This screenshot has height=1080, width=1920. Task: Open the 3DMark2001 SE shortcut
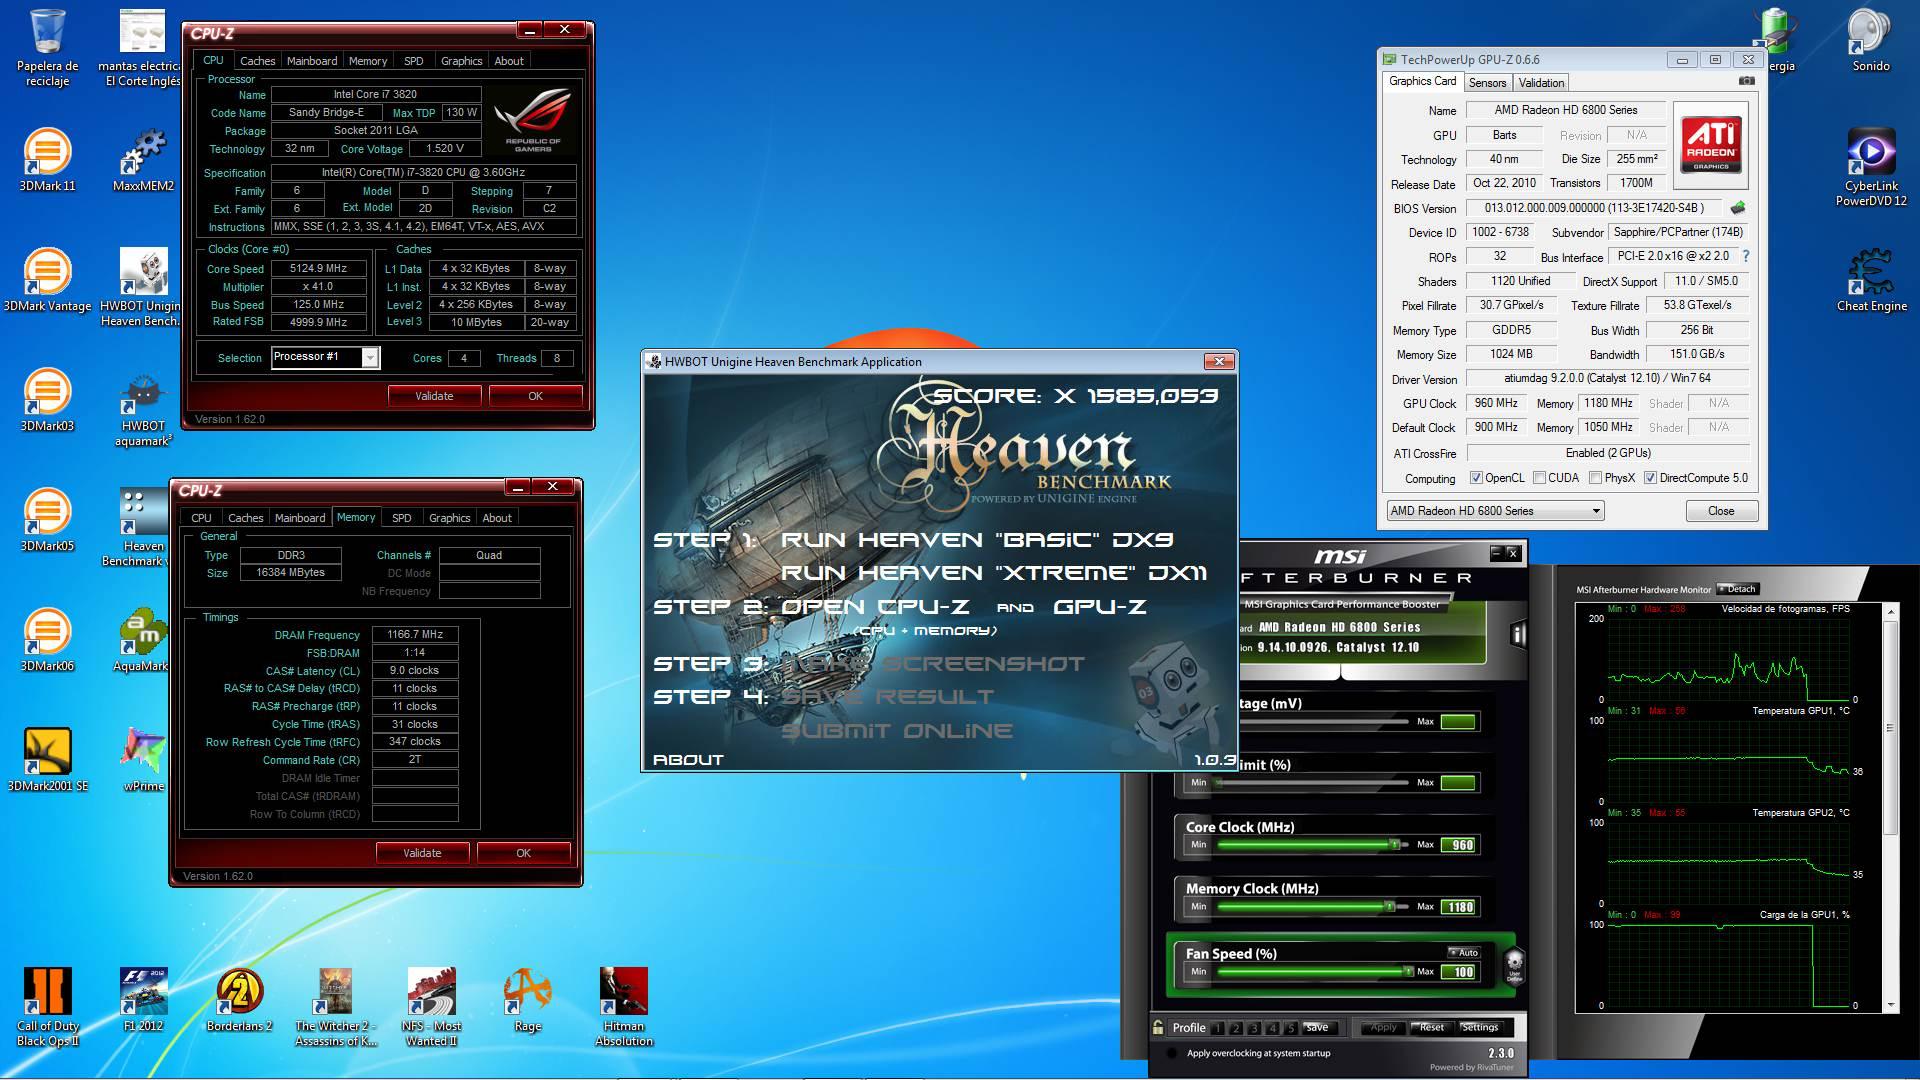(47, 760)
